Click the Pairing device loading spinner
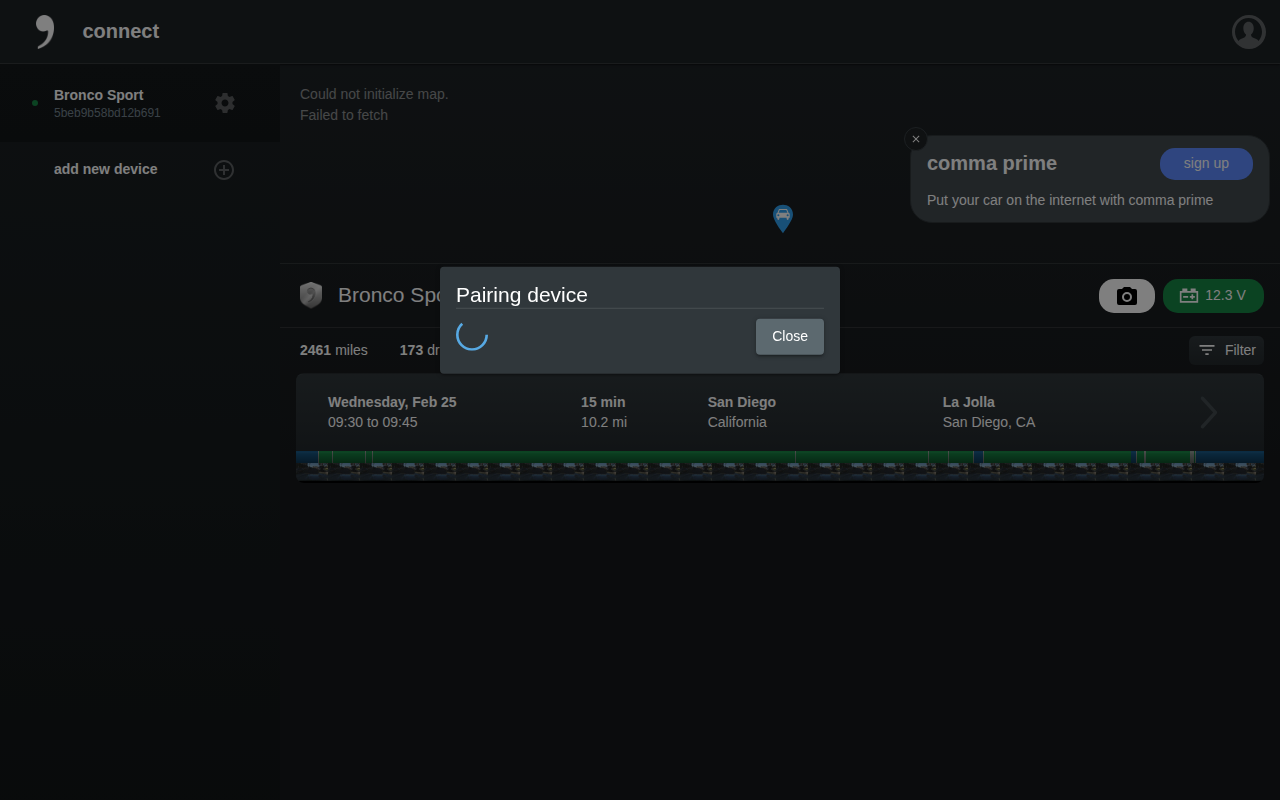The width and height of the screenshot is (1280, 800). coord(472,335)
